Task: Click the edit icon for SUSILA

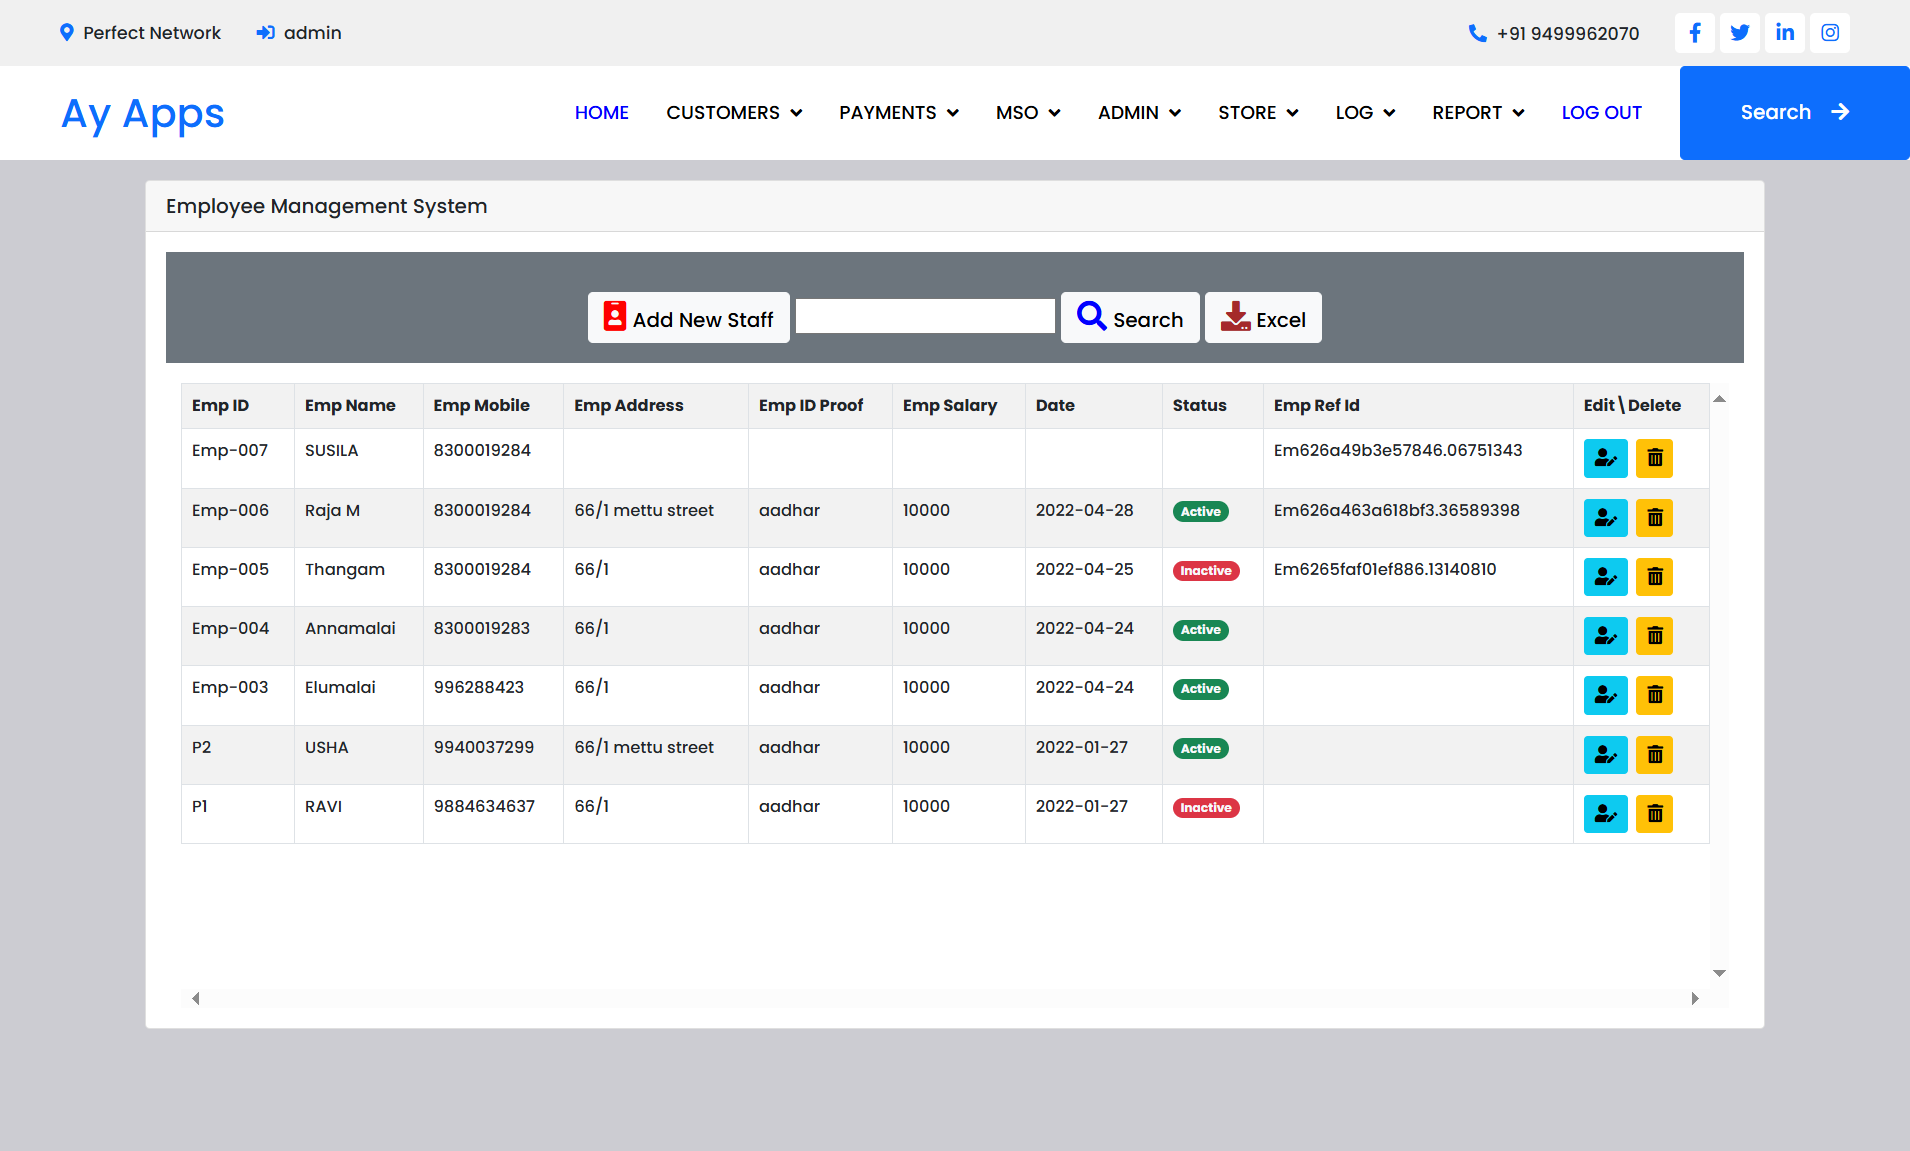Action: coord(1605,458)
